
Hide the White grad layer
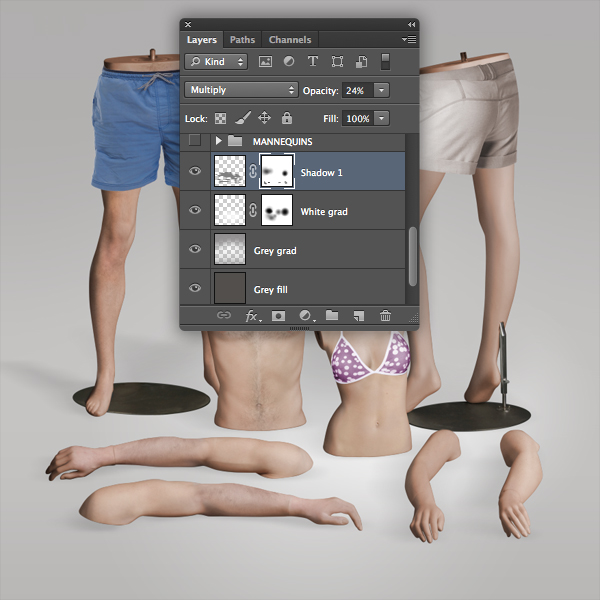(195, 210)
